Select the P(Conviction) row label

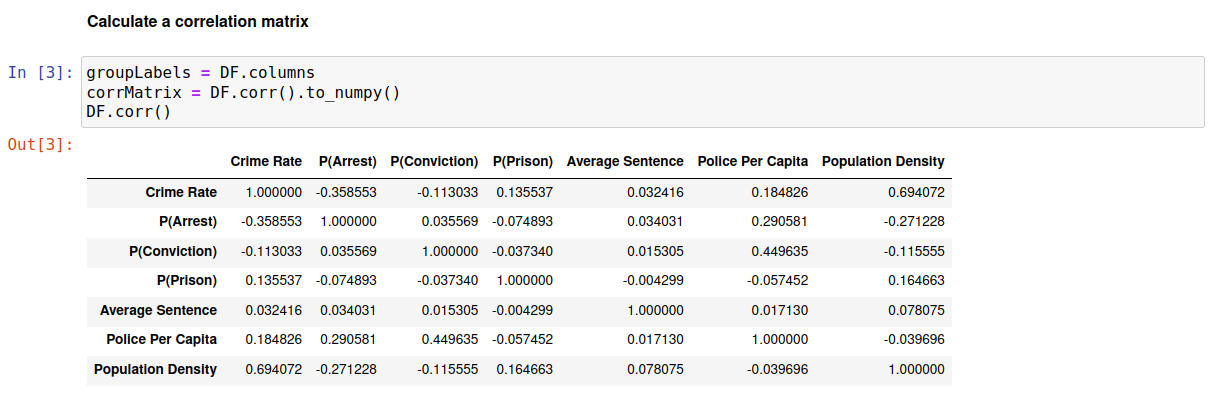[173, 251]
